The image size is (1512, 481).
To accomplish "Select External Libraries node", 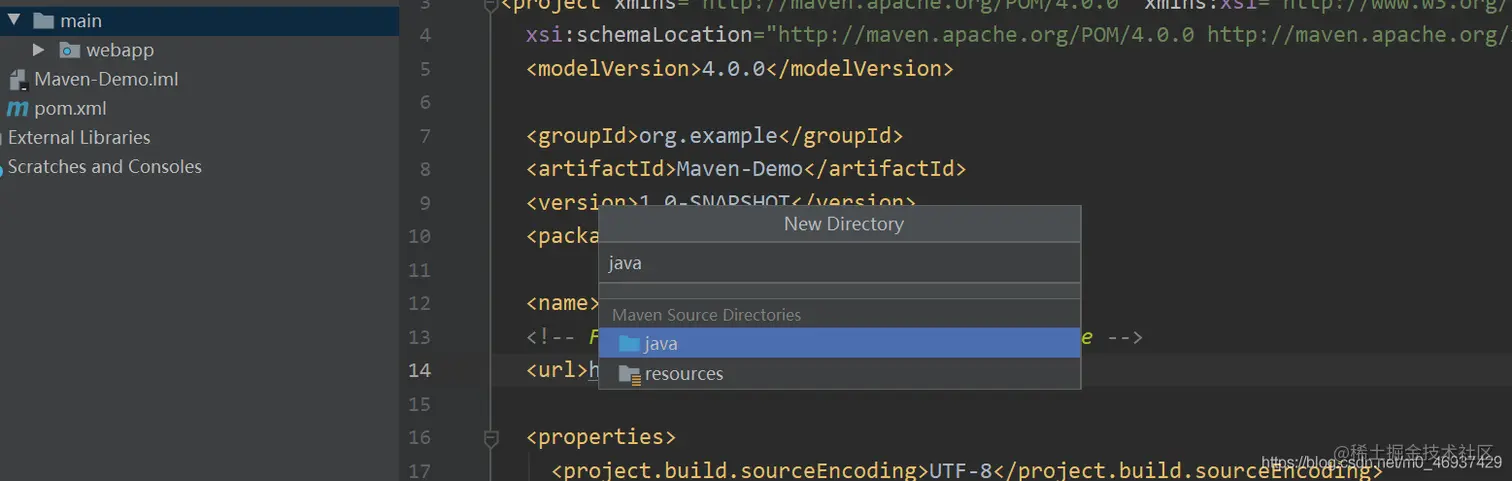I will [79, 138].
